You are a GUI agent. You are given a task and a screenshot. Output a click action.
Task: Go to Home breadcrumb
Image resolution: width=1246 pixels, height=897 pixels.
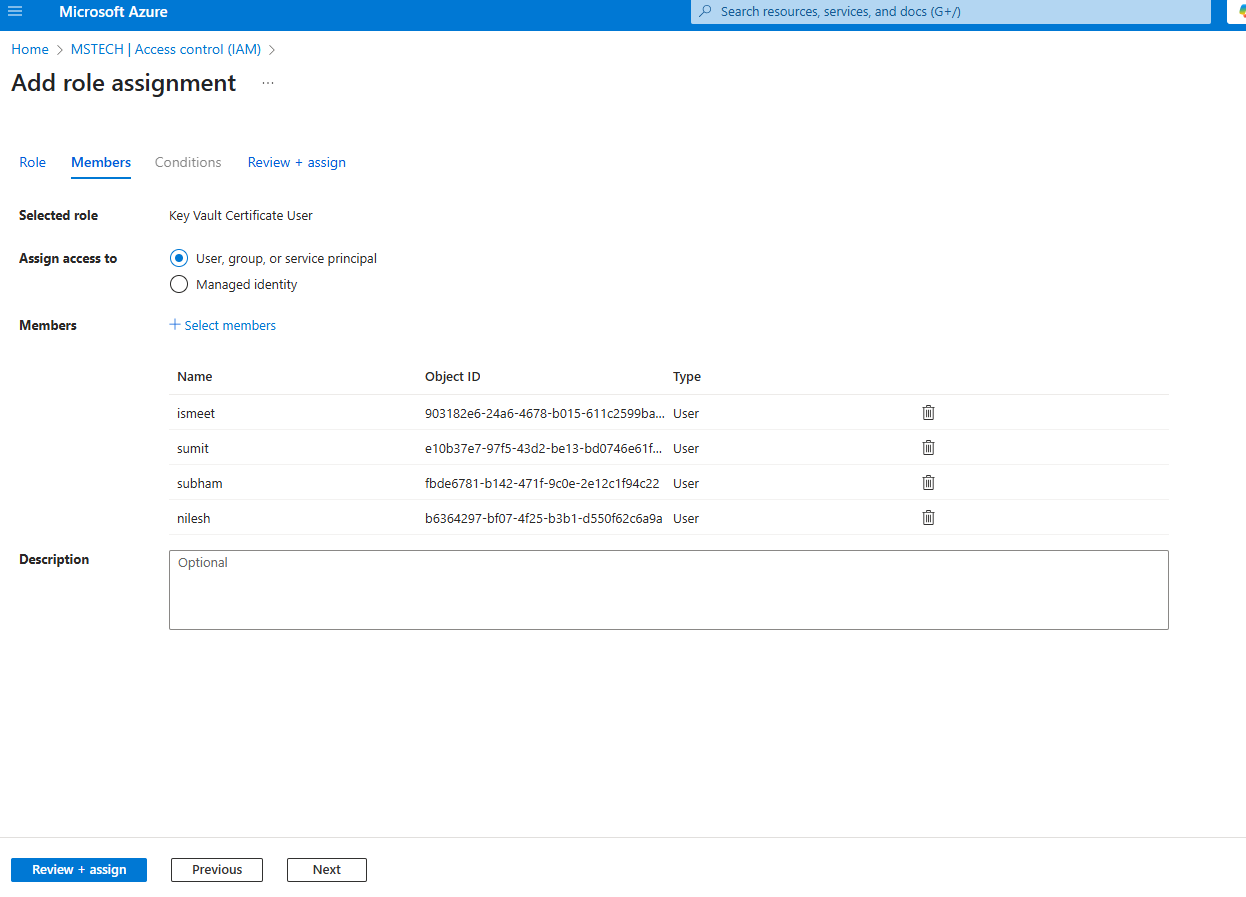[x=30, y=49]
